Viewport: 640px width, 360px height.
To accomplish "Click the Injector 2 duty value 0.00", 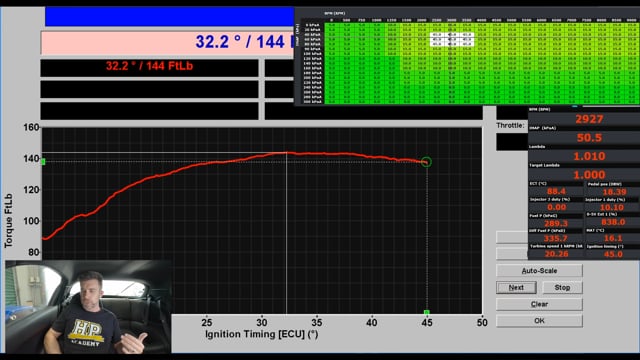I will click(x=556, y=207).
